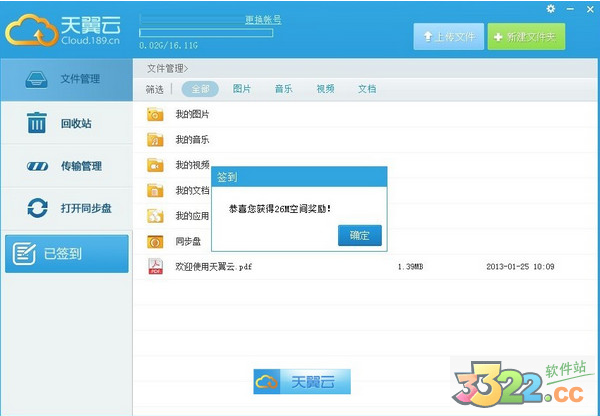Go to 回收站 in the sidebar
The height and width of the screenshot is (416, 600).
click(67, 123)
